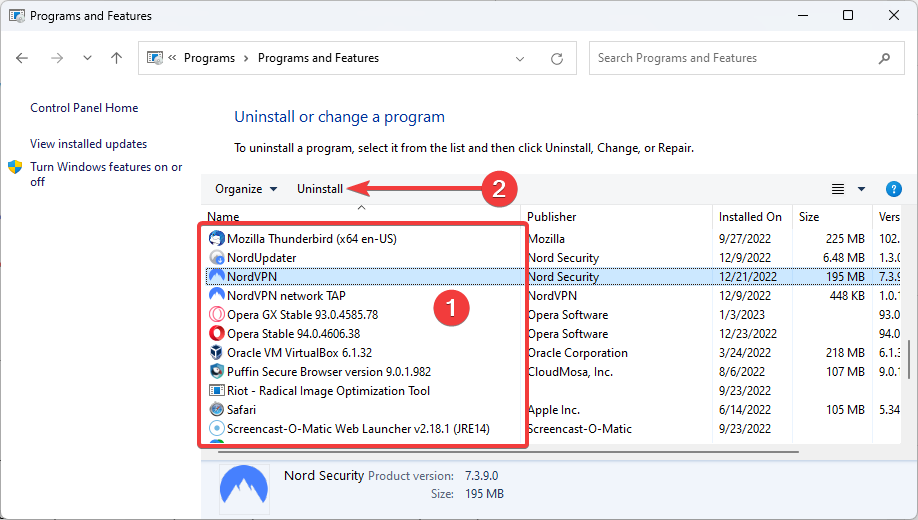Click the Puffin Secure Browser icon
The height and width of the screenshot is (520, 918).
pyautogui.click(x=216, y=372)
